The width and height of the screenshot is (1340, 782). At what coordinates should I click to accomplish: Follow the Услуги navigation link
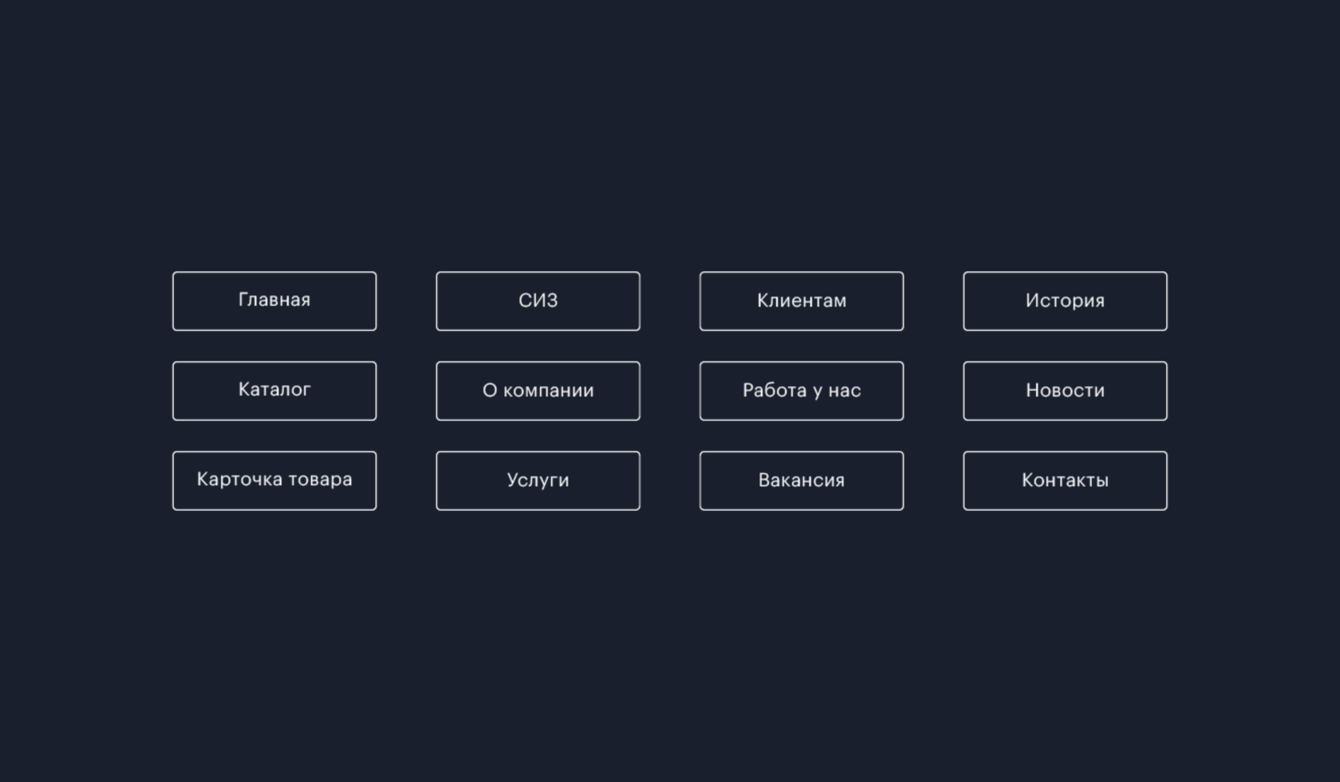coord(538,481)
